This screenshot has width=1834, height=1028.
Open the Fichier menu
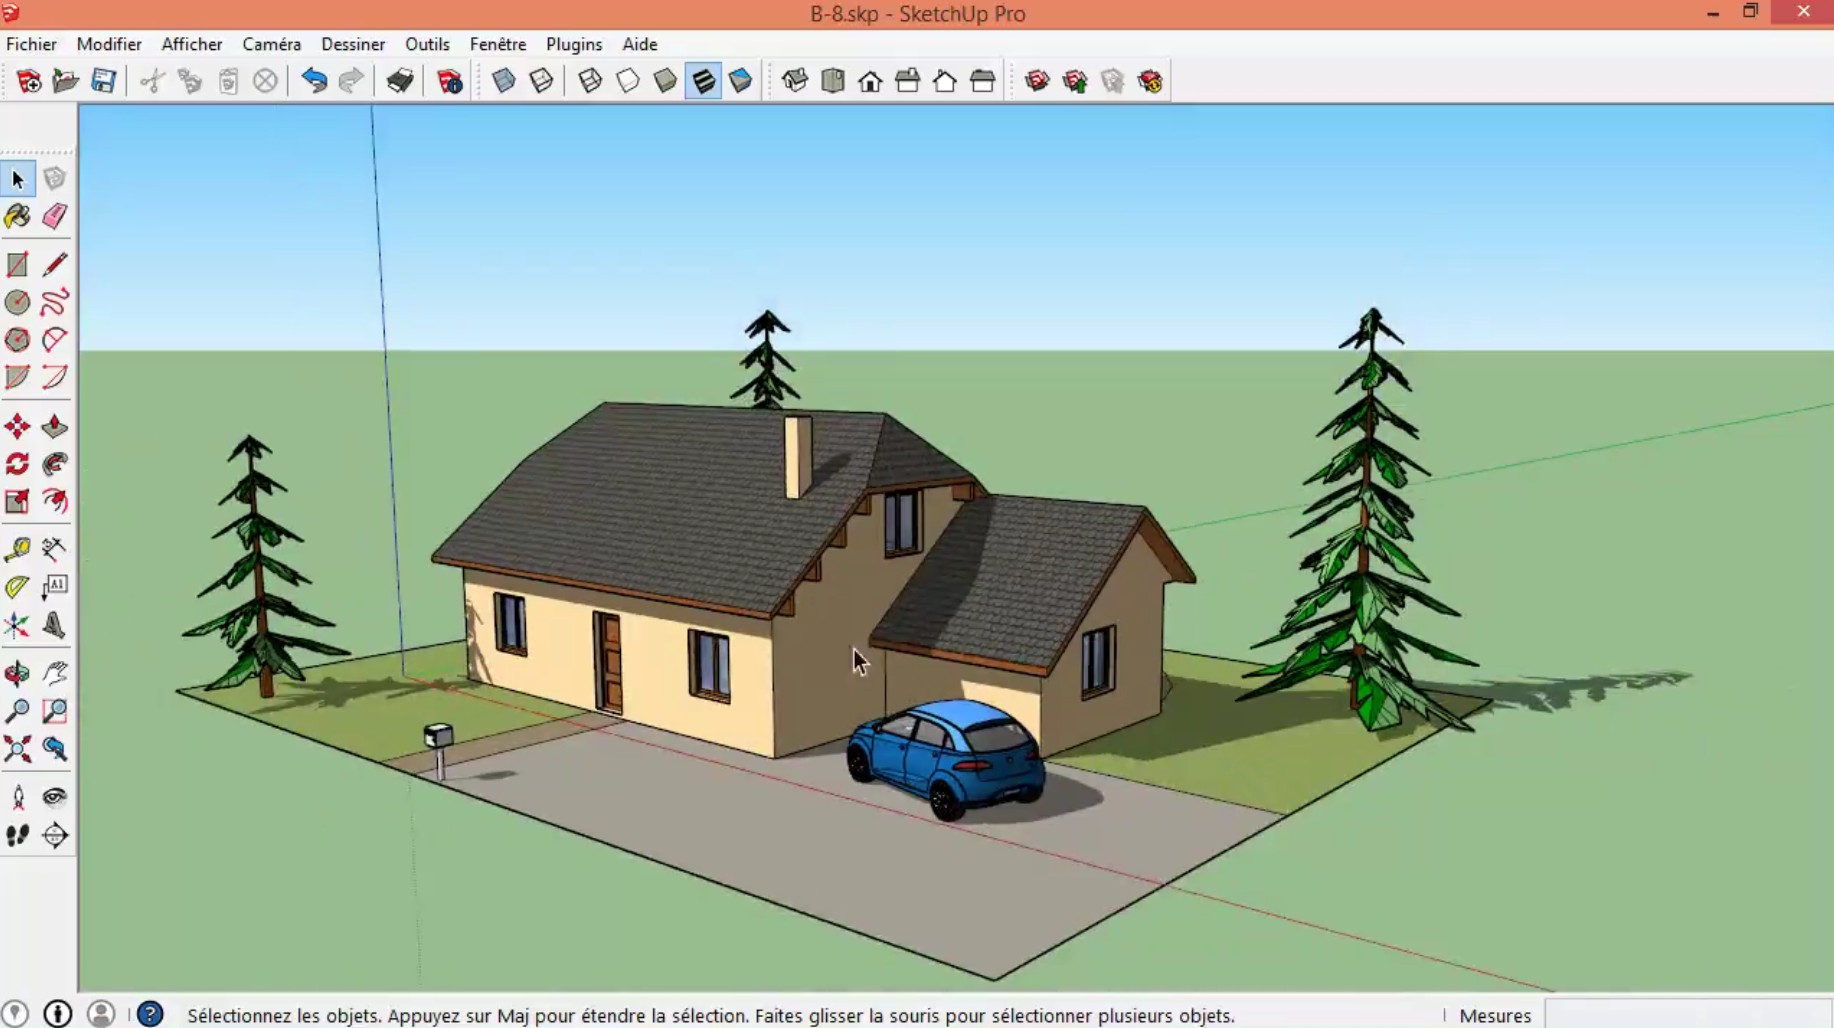31,44
